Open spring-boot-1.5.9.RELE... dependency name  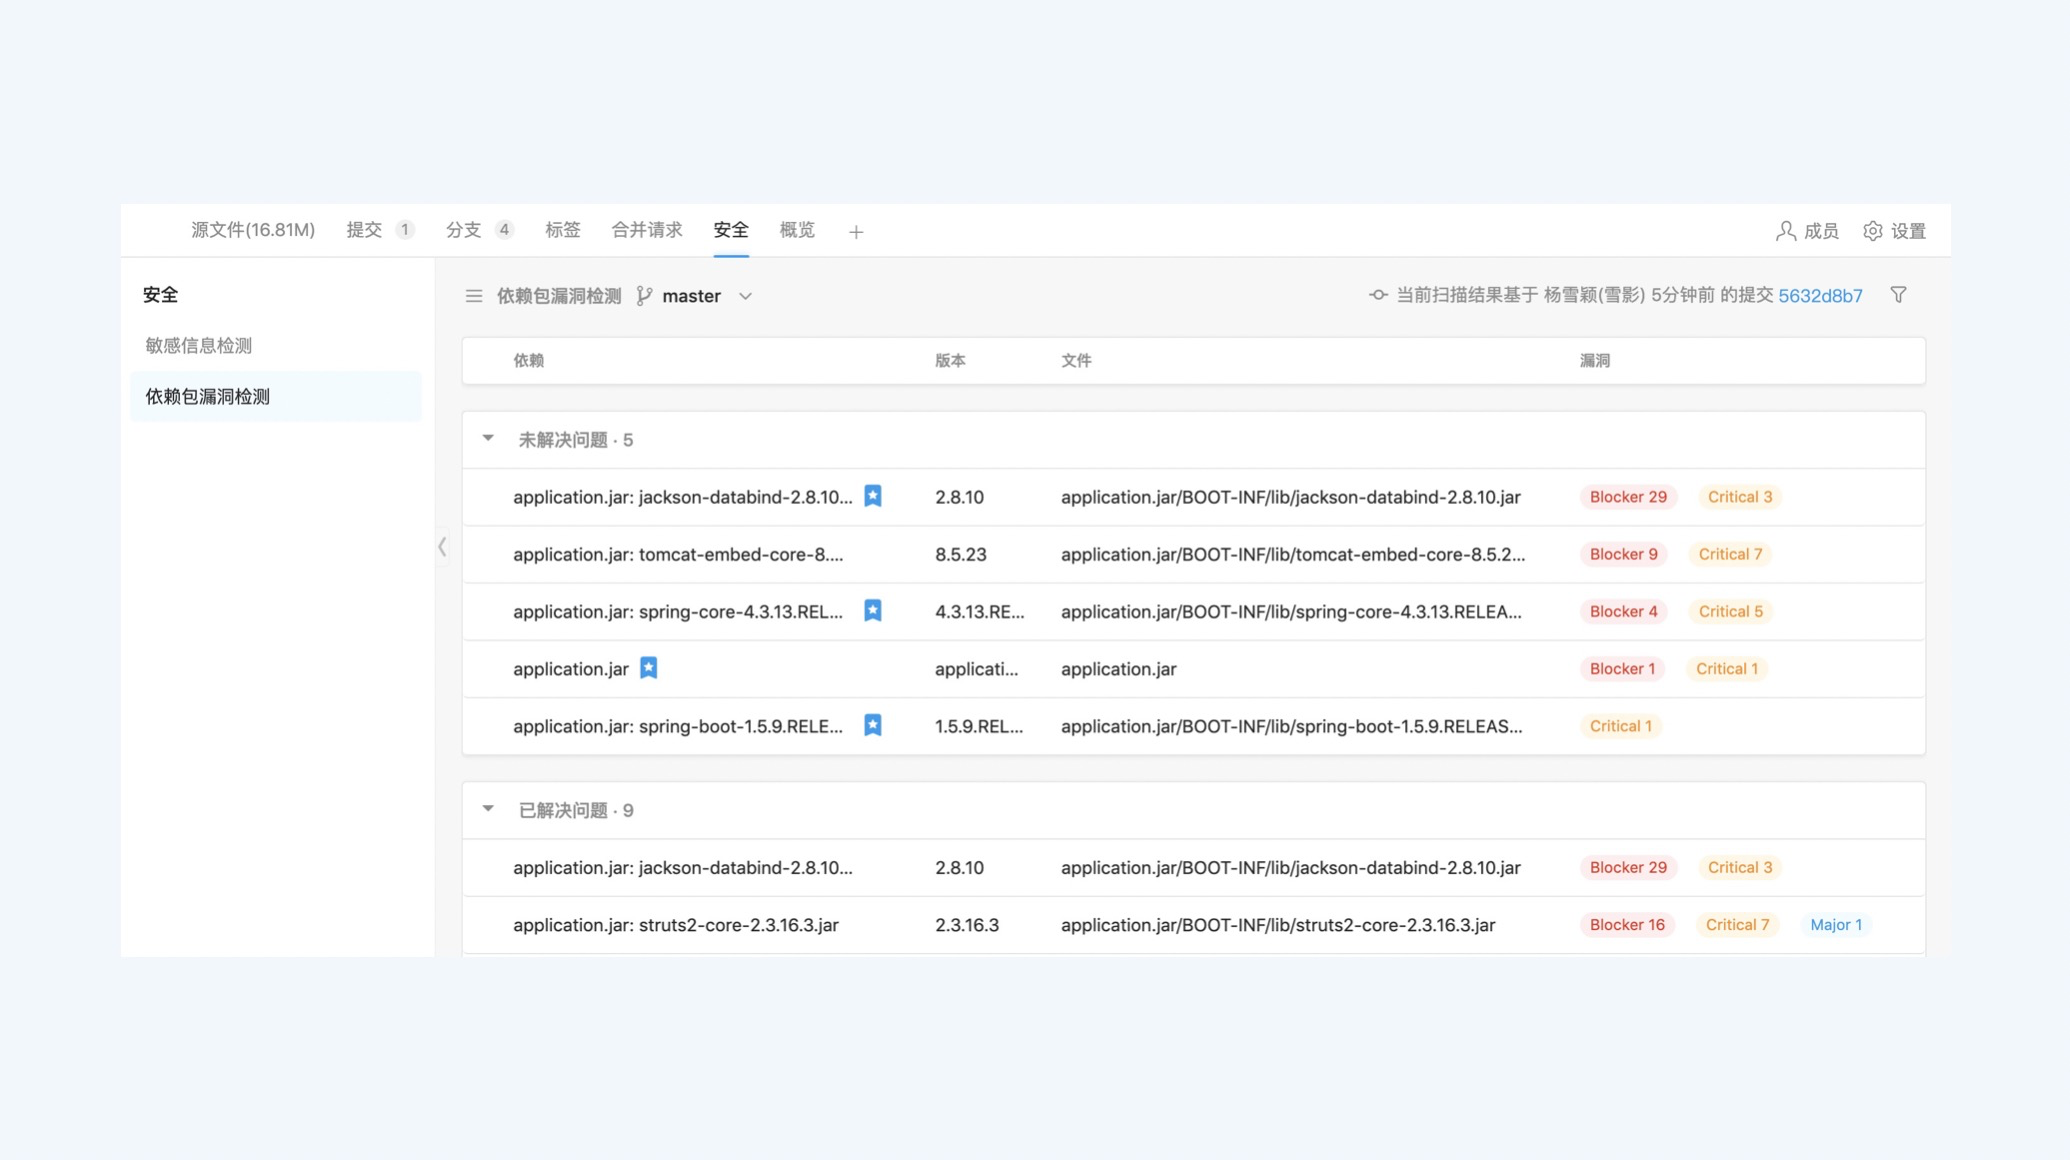[x=678, y=726]
